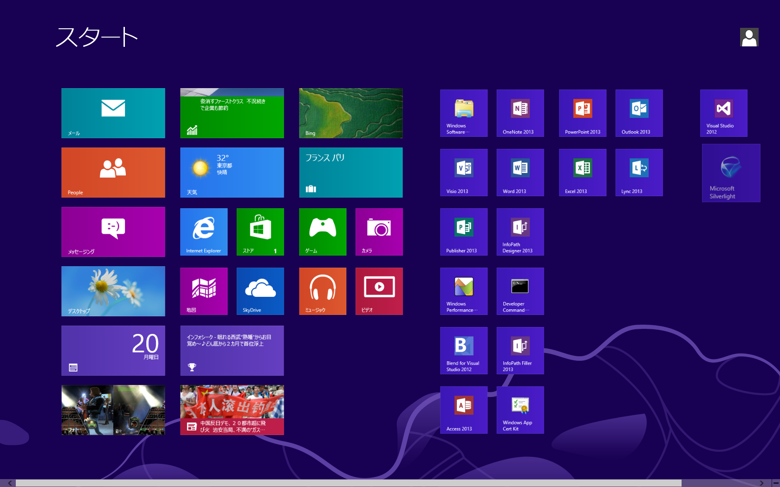Open the Music (ミュージック) headphones tile
Screen dimensions: 780x487
tap(323, 291)
